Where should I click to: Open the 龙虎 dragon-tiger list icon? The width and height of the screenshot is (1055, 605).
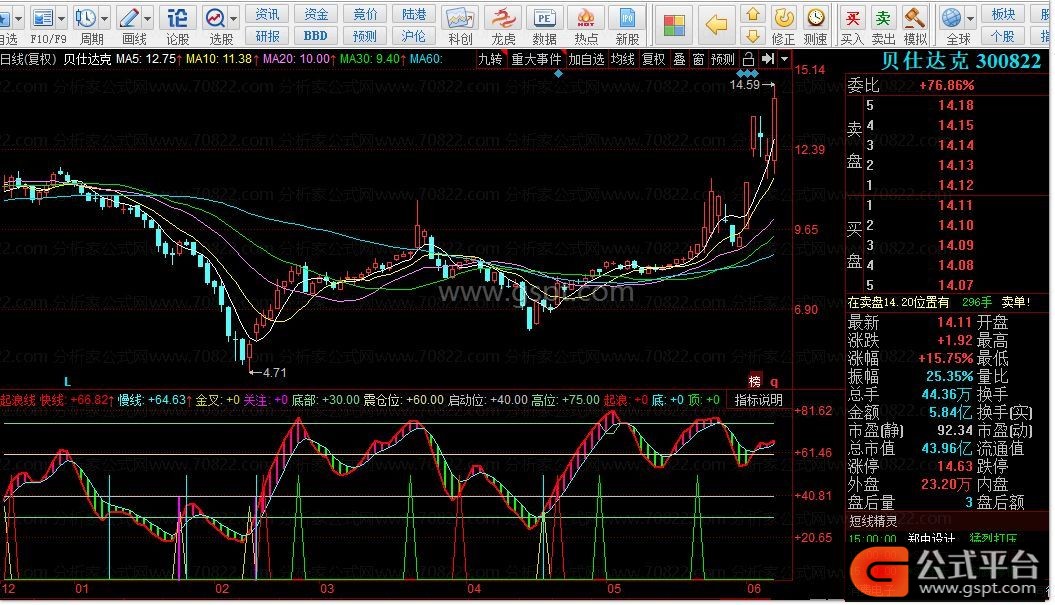(503, 17)
